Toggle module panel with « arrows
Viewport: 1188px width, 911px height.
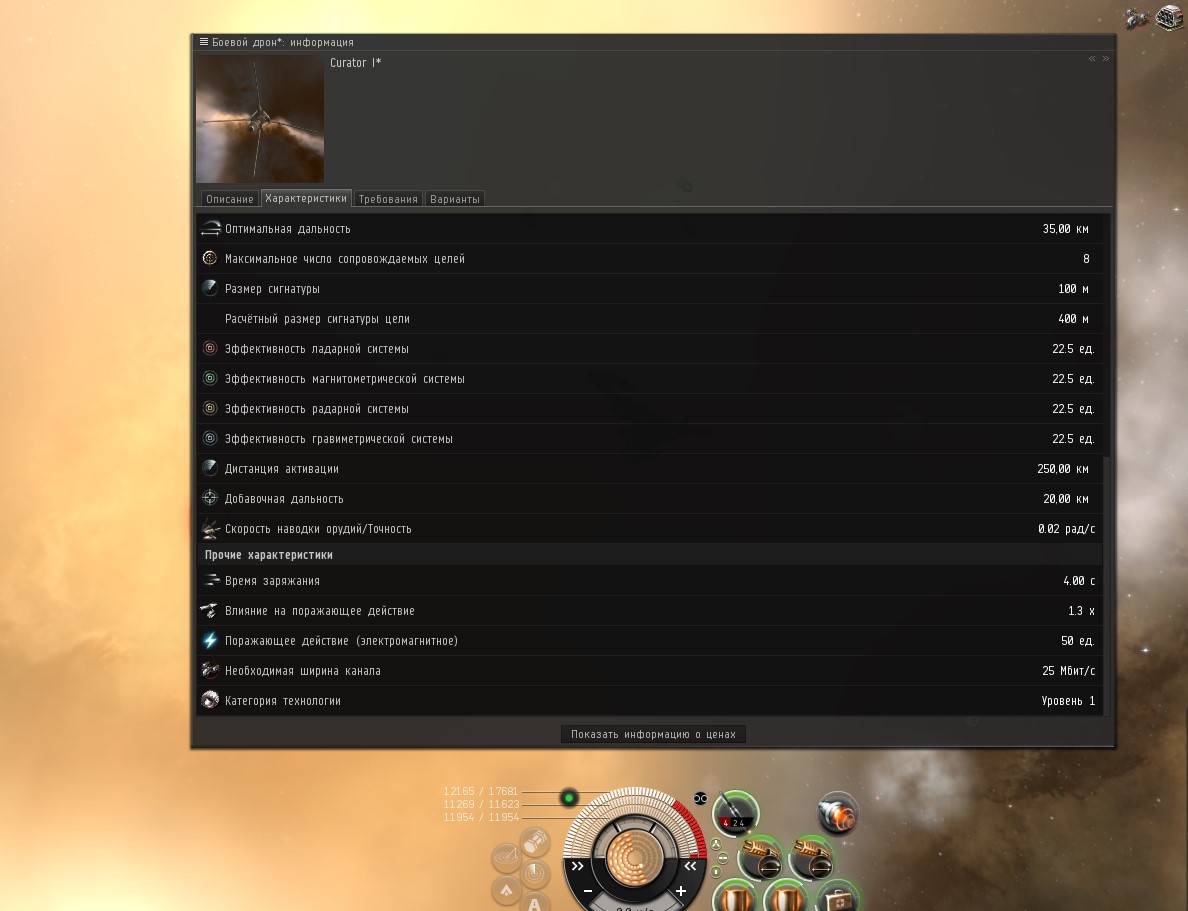690,866
